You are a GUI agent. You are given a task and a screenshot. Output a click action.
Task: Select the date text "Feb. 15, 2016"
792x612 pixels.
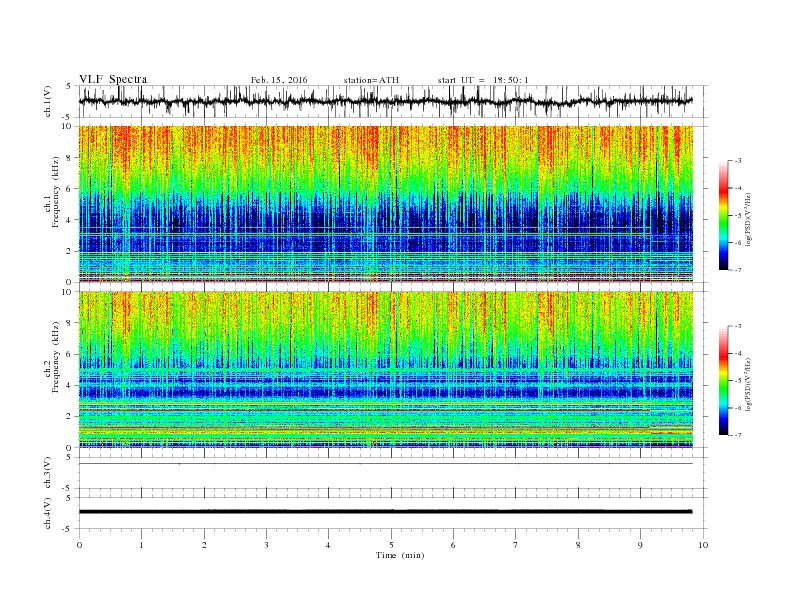(x=279, y=80)
